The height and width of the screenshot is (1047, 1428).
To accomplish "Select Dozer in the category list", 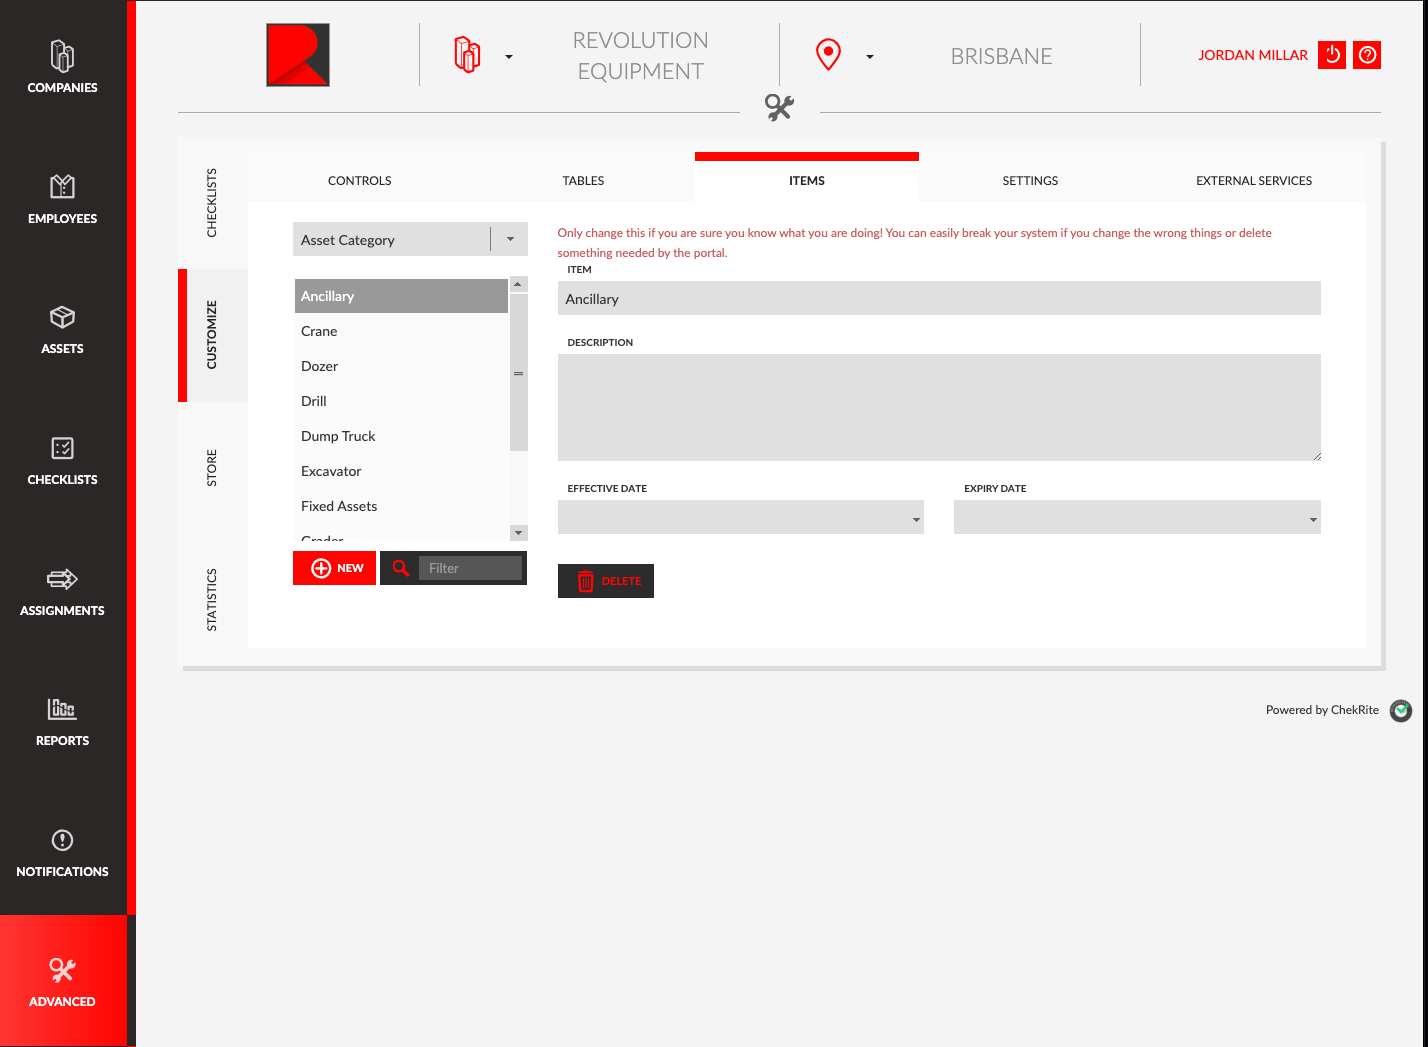I will pyautogui.click(x=401, y=366).
